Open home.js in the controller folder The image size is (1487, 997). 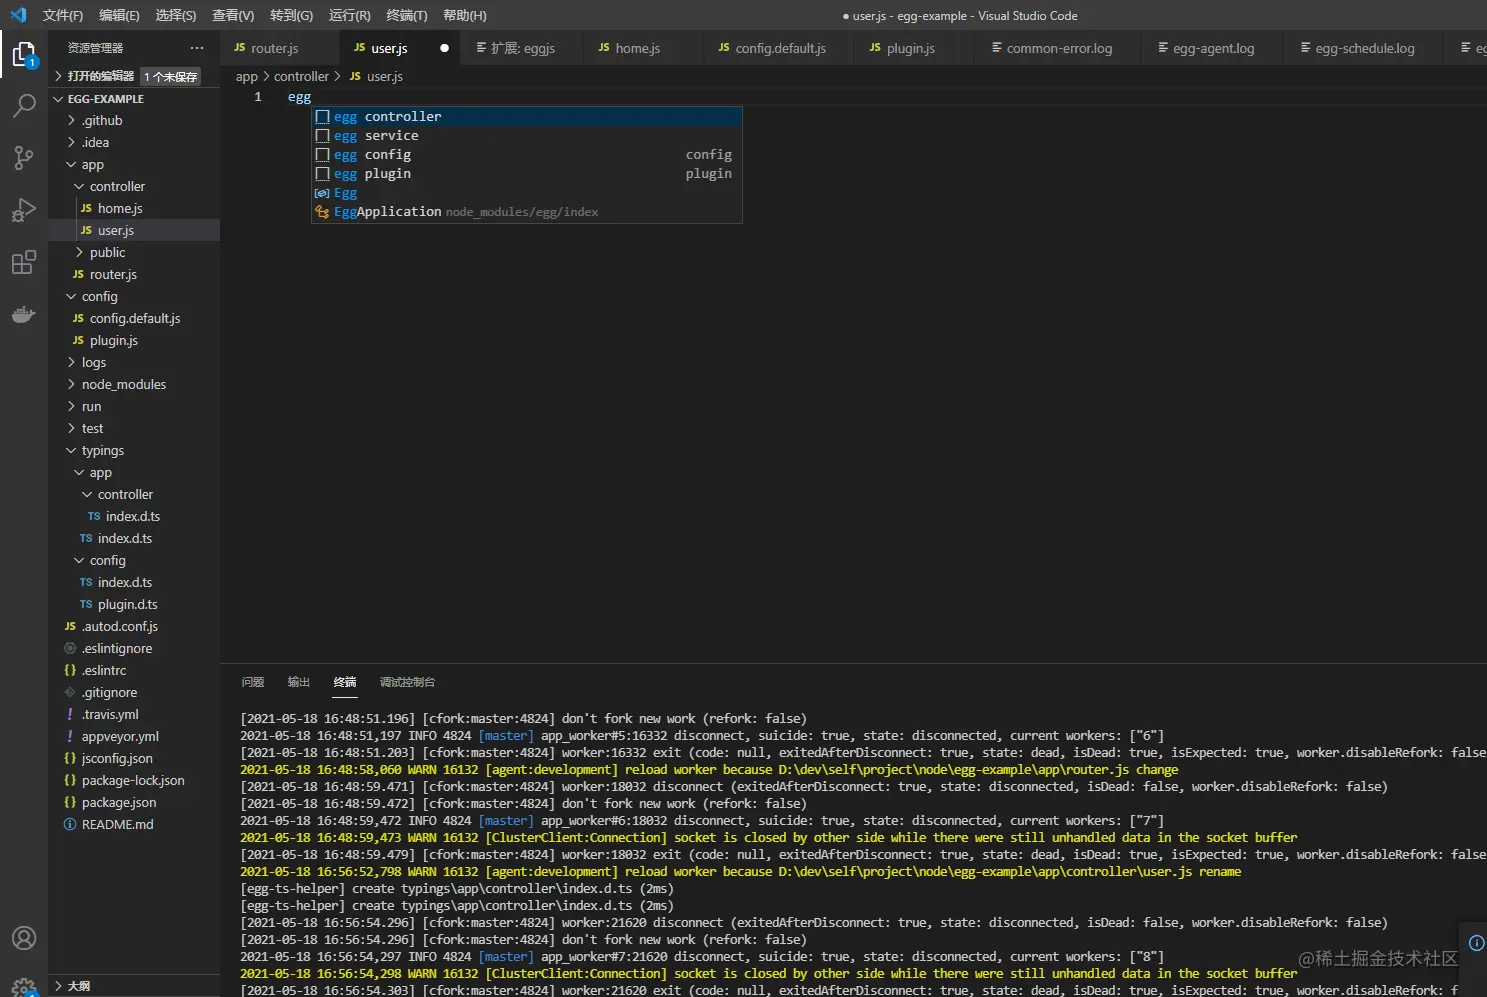(135, 208)
